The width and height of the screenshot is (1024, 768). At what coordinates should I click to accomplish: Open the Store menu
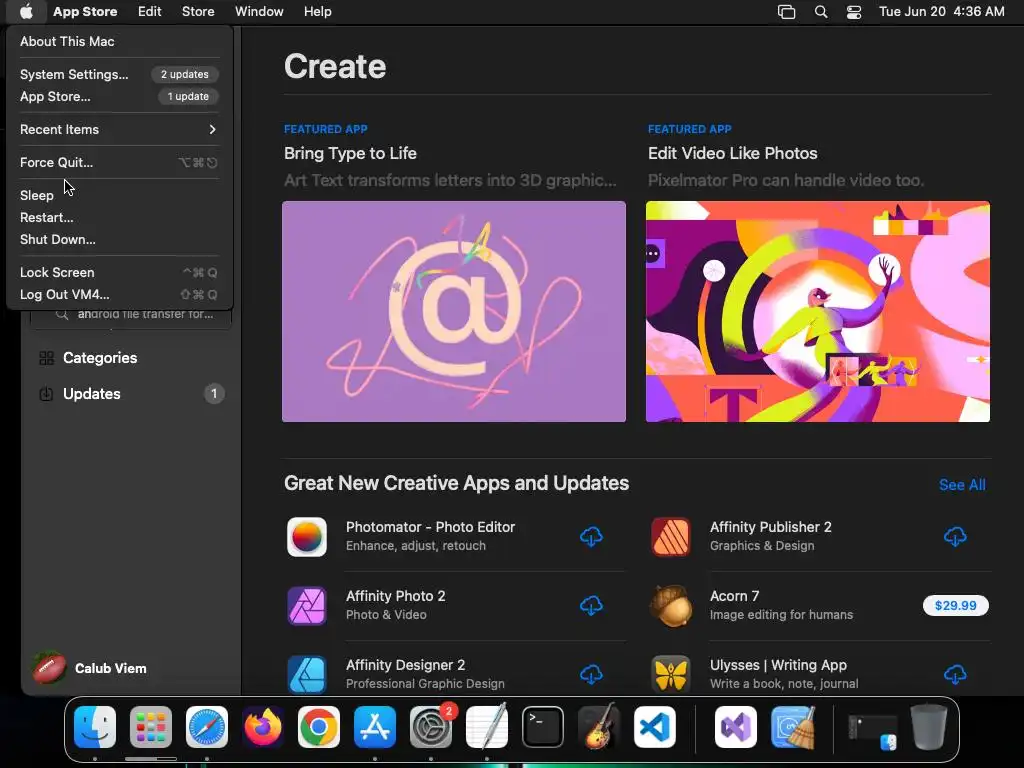198,12
